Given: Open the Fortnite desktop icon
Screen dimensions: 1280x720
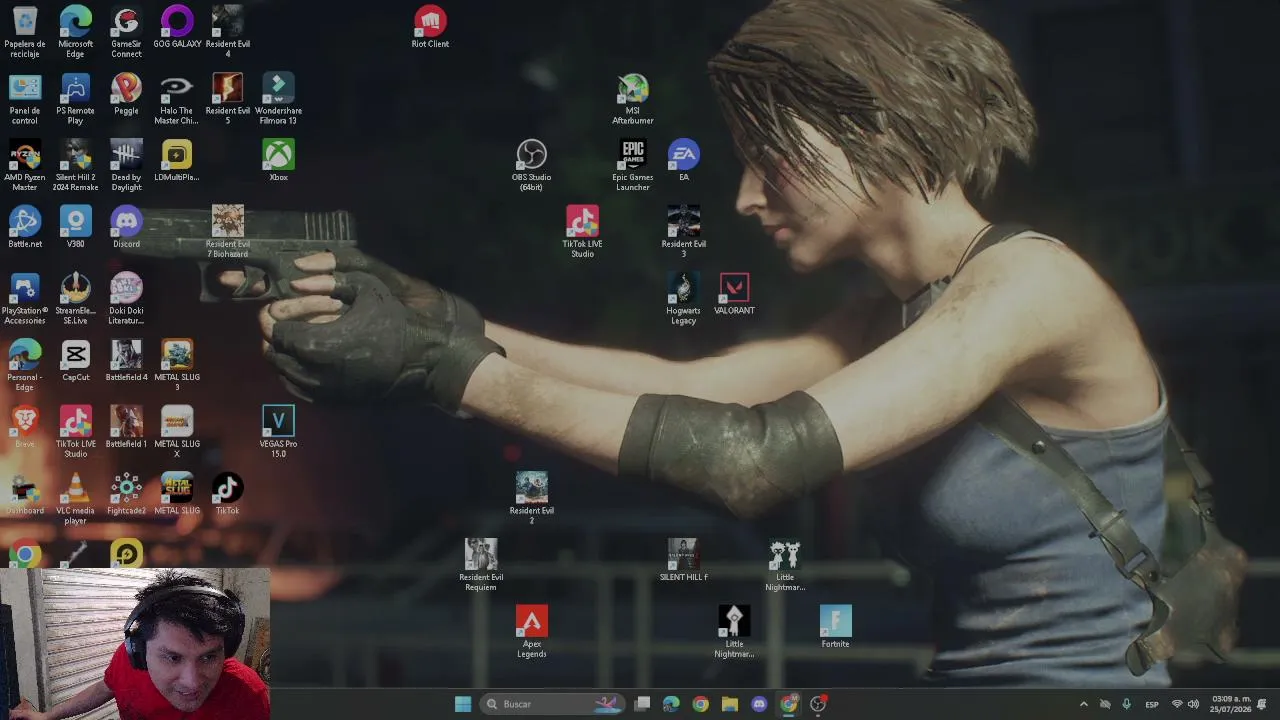Looking at the screenshot, I should tap(835, 628).
